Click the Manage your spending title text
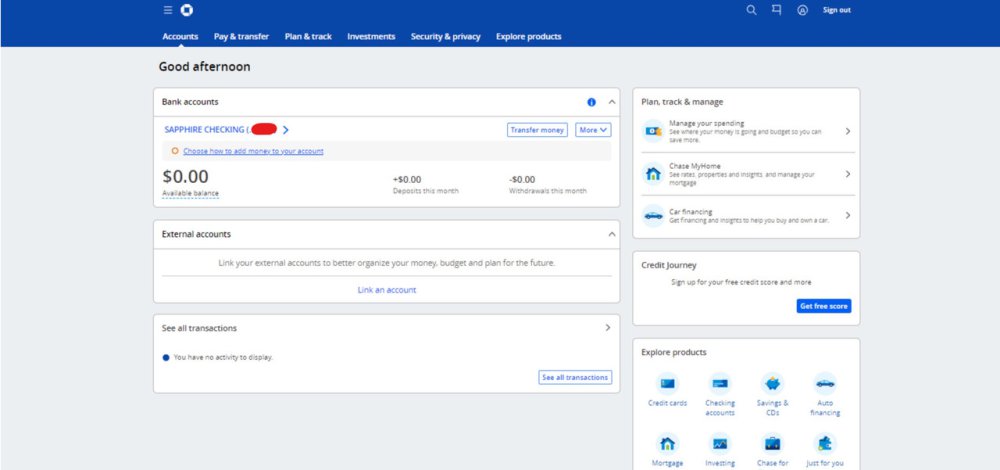The width and height of the screenshot is (1000, 470). pyautogui.click(x=707, y=123)
